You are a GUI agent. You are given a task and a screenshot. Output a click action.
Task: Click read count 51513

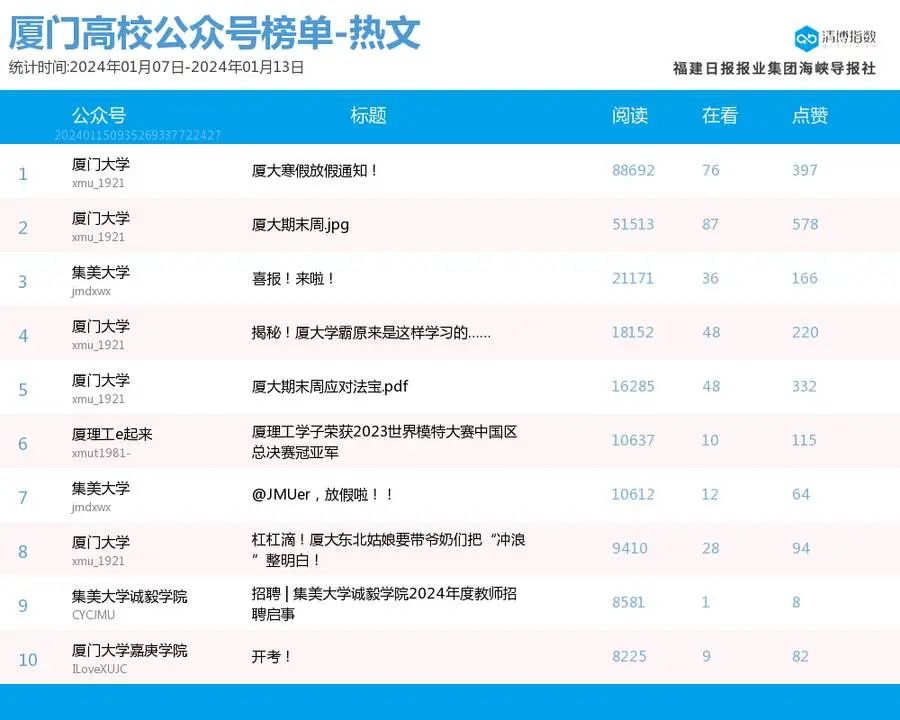(x=633, y=224)
